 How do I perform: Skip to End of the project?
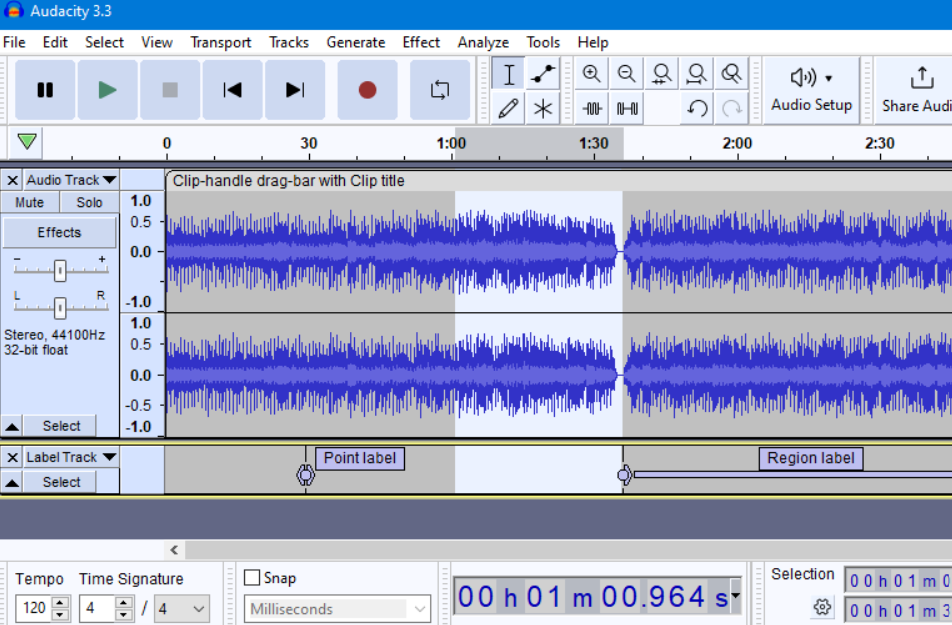point(295,90)
